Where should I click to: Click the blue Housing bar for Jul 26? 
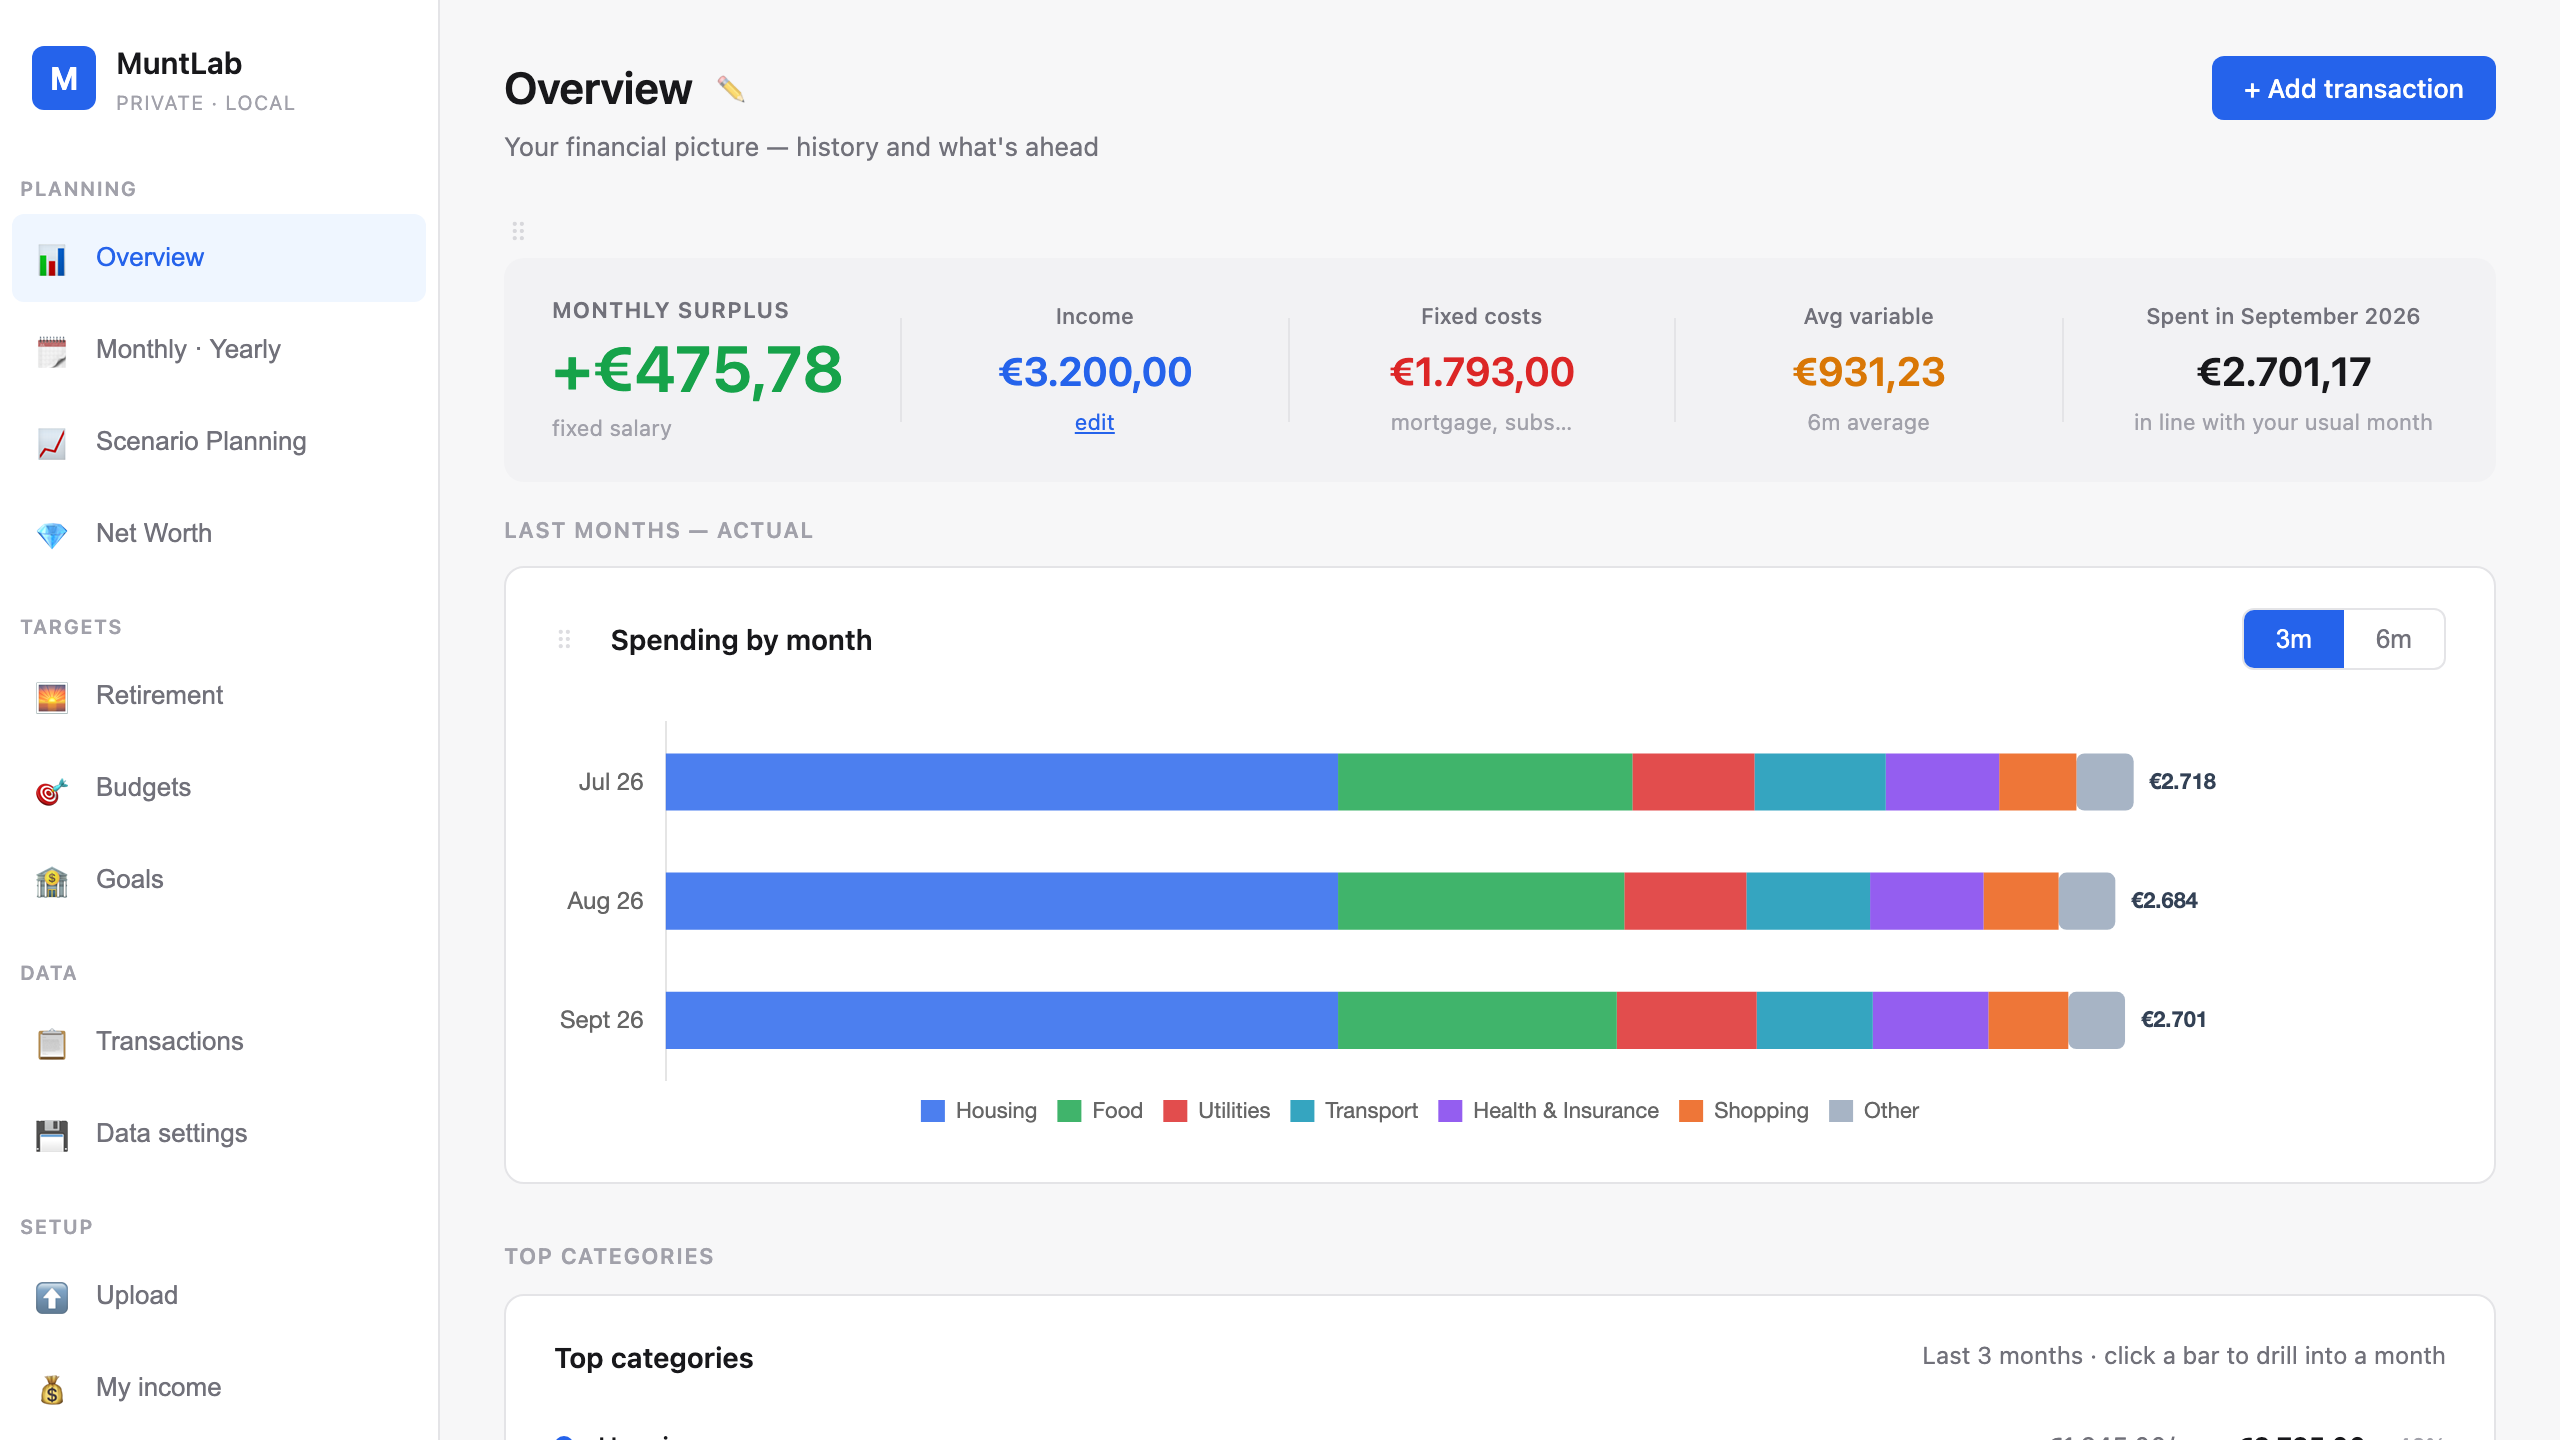point(1001,782)
